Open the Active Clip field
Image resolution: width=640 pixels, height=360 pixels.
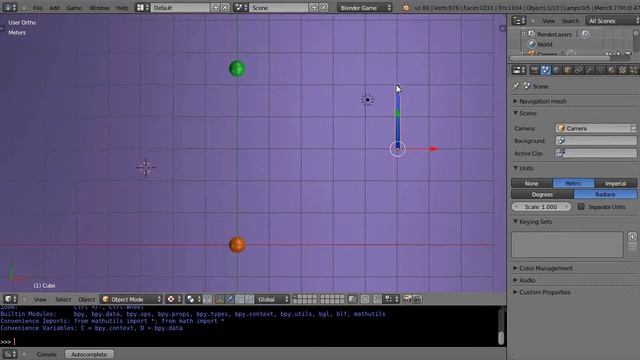[596, 153]
